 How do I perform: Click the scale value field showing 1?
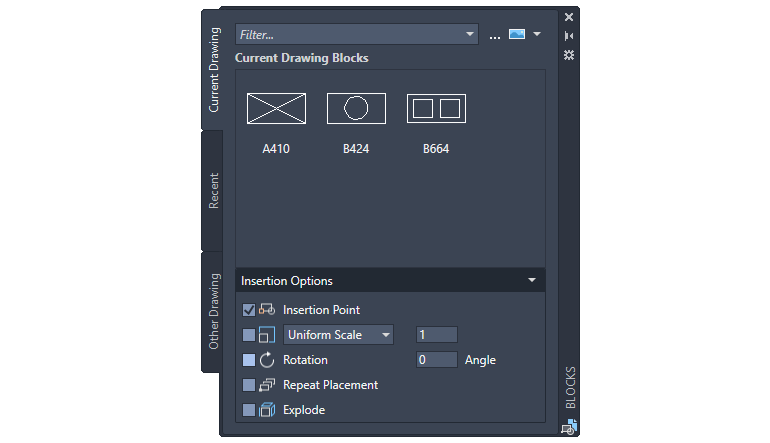[437, 335]
